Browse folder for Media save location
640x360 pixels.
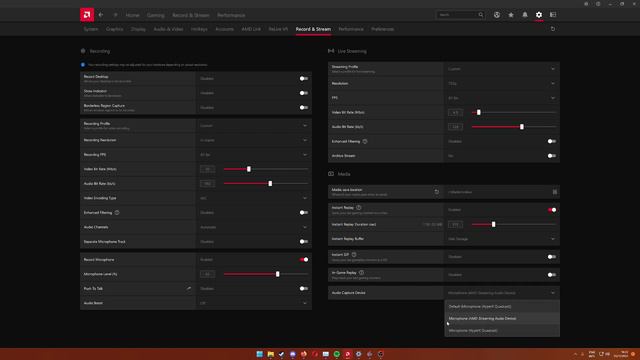[x=555, y=192]
